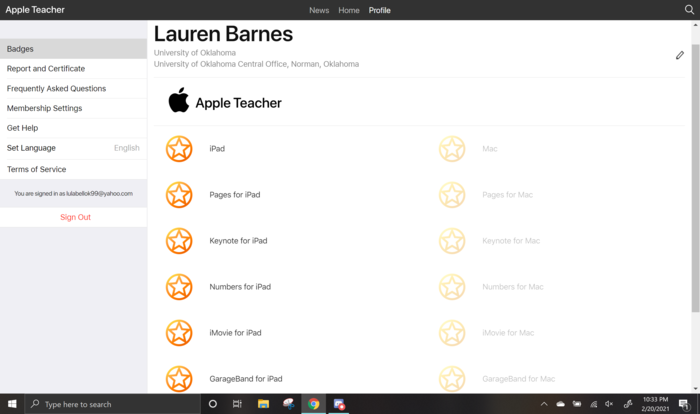The width and height of the screenshot is (700, 414).
Task: Open the Keynote for iPad badge
Action: pos(179,241)
